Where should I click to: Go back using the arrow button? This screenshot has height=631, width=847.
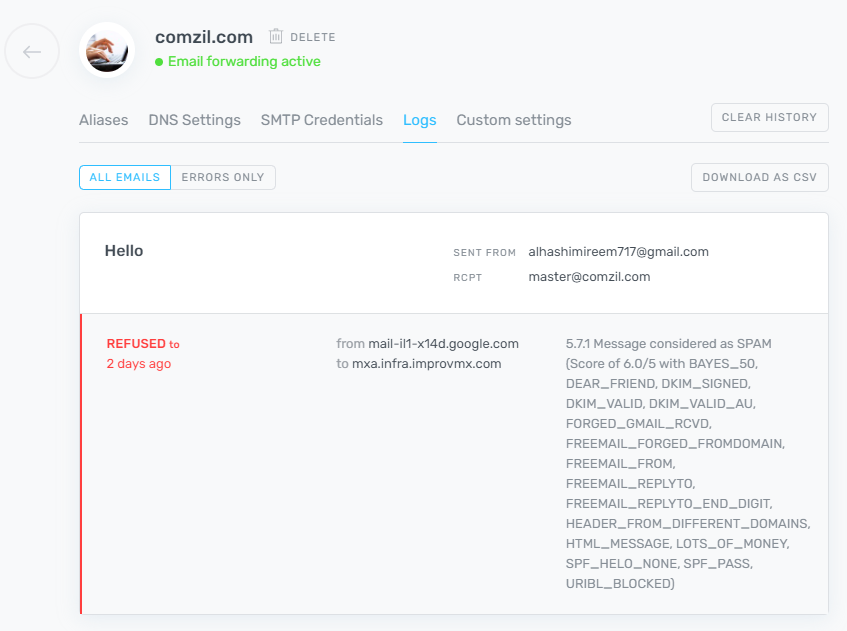[32, 51]
